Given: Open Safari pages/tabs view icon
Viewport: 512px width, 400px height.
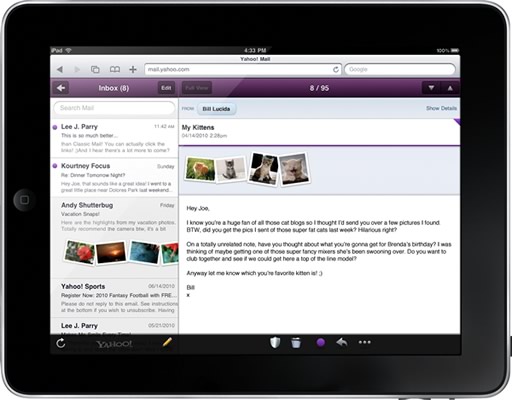Looking at the screenshot, I should [x=95, y=69].
